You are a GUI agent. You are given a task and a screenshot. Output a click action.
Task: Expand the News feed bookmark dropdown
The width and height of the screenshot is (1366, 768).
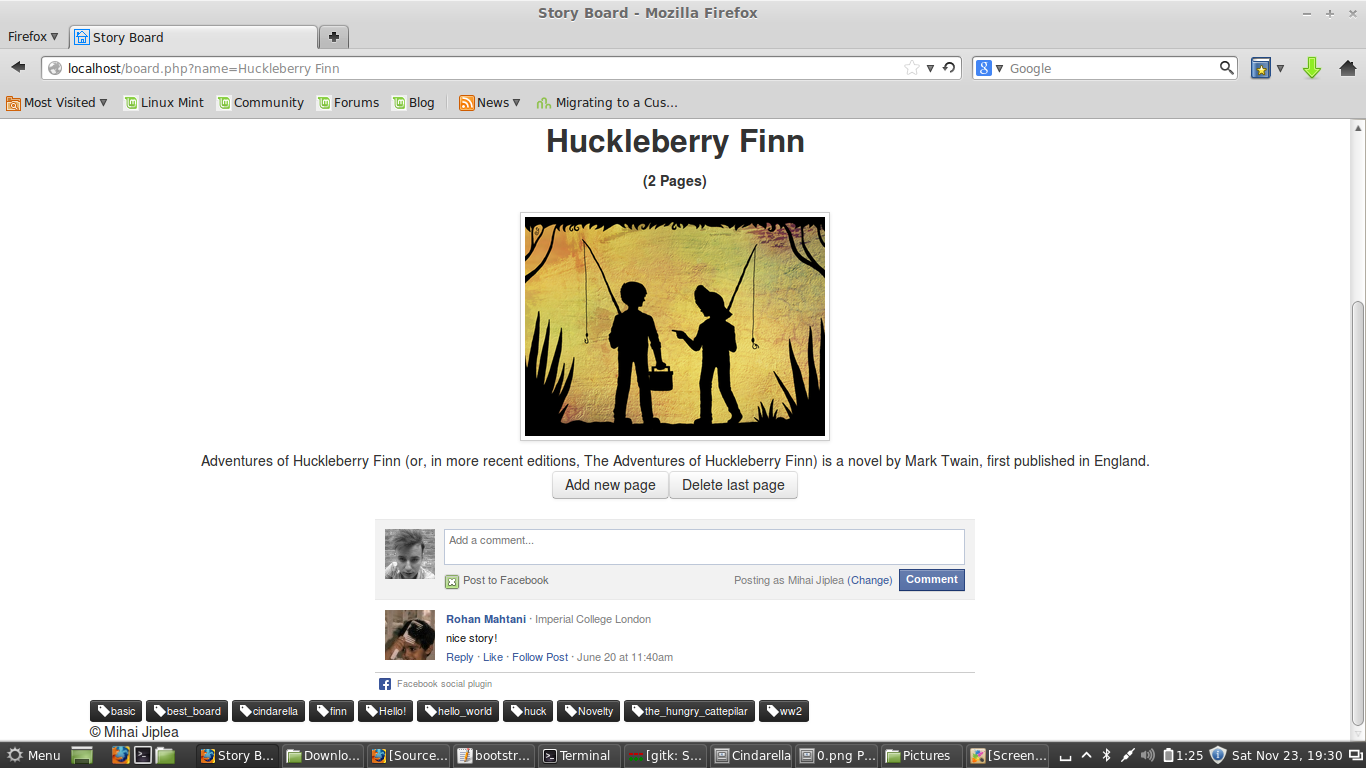(x=490, y=102)
